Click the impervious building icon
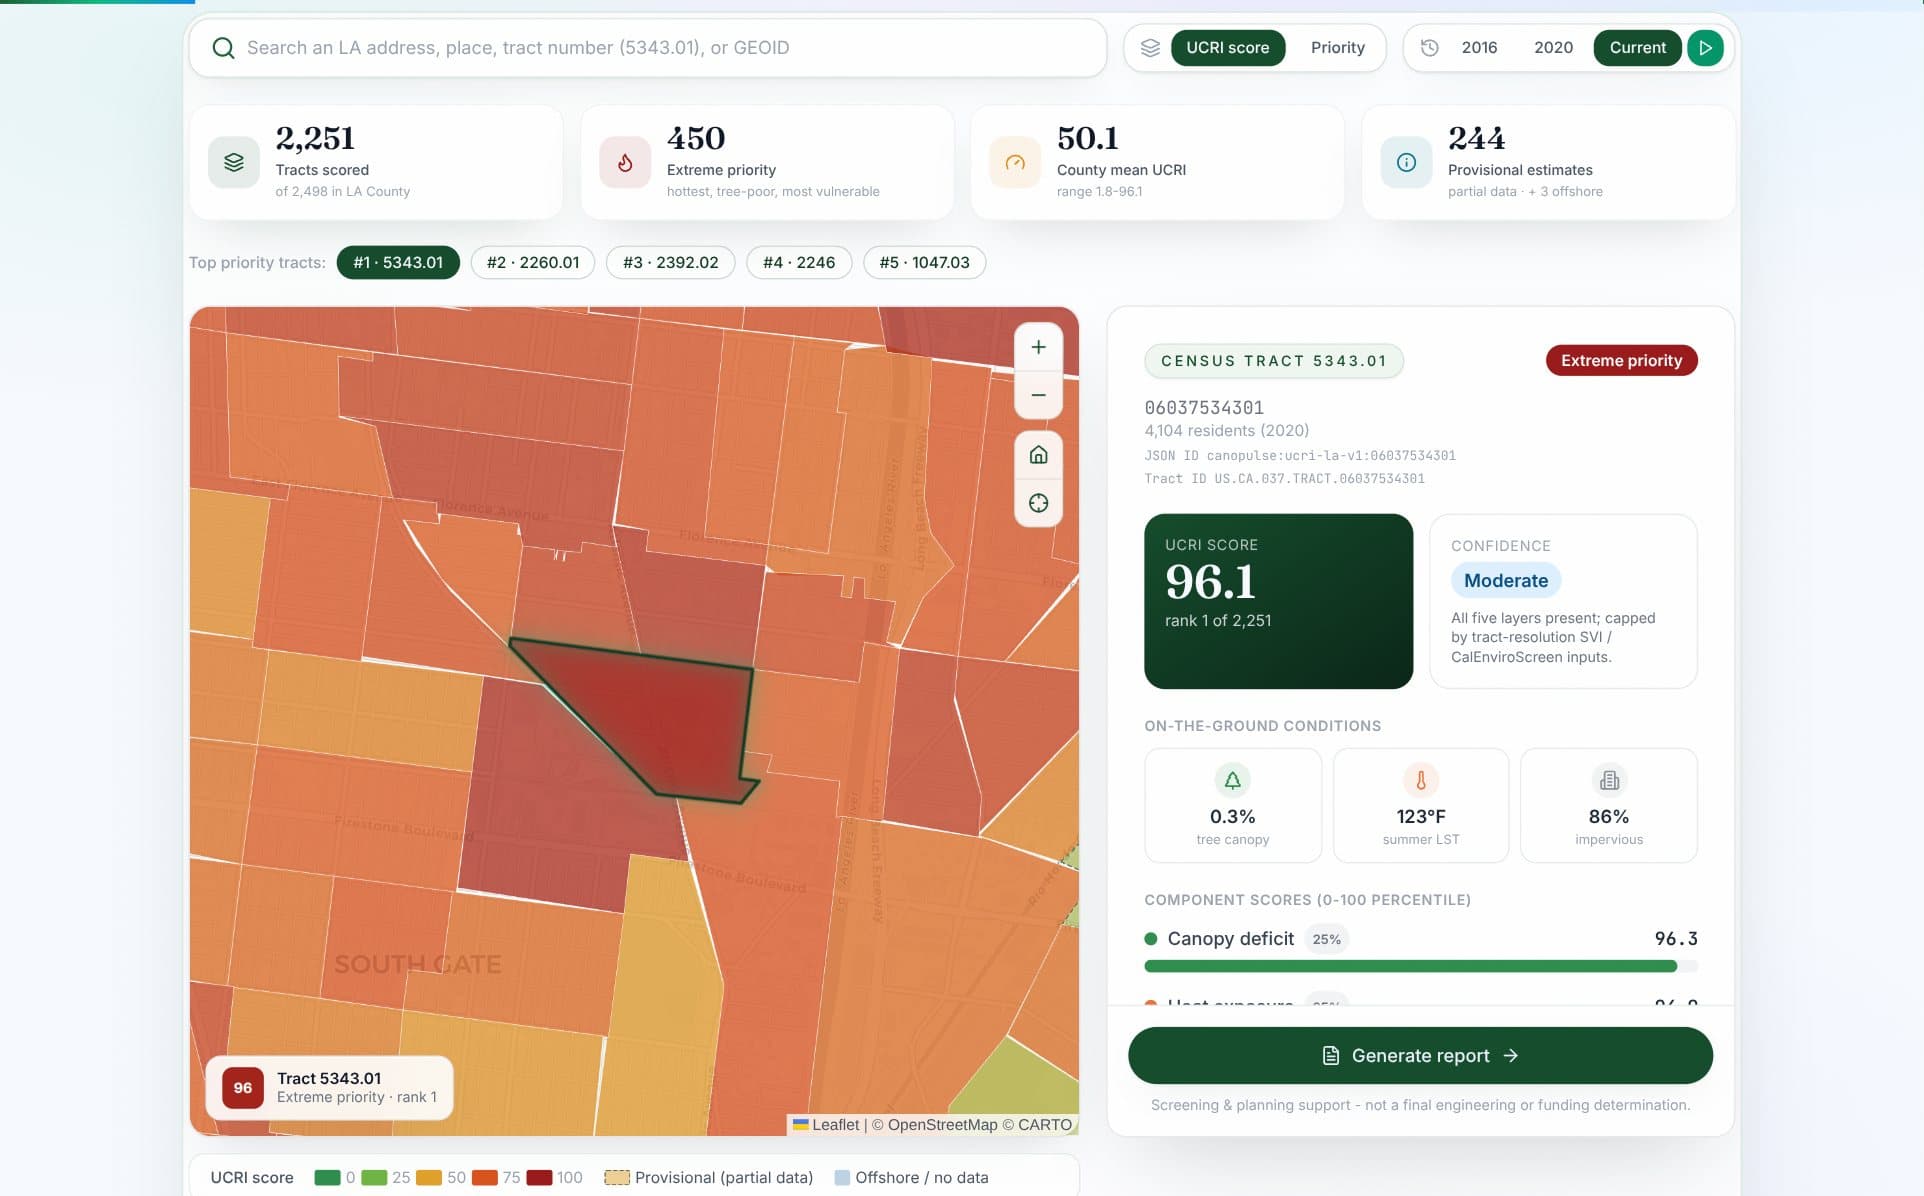 tap(1609, 780)
